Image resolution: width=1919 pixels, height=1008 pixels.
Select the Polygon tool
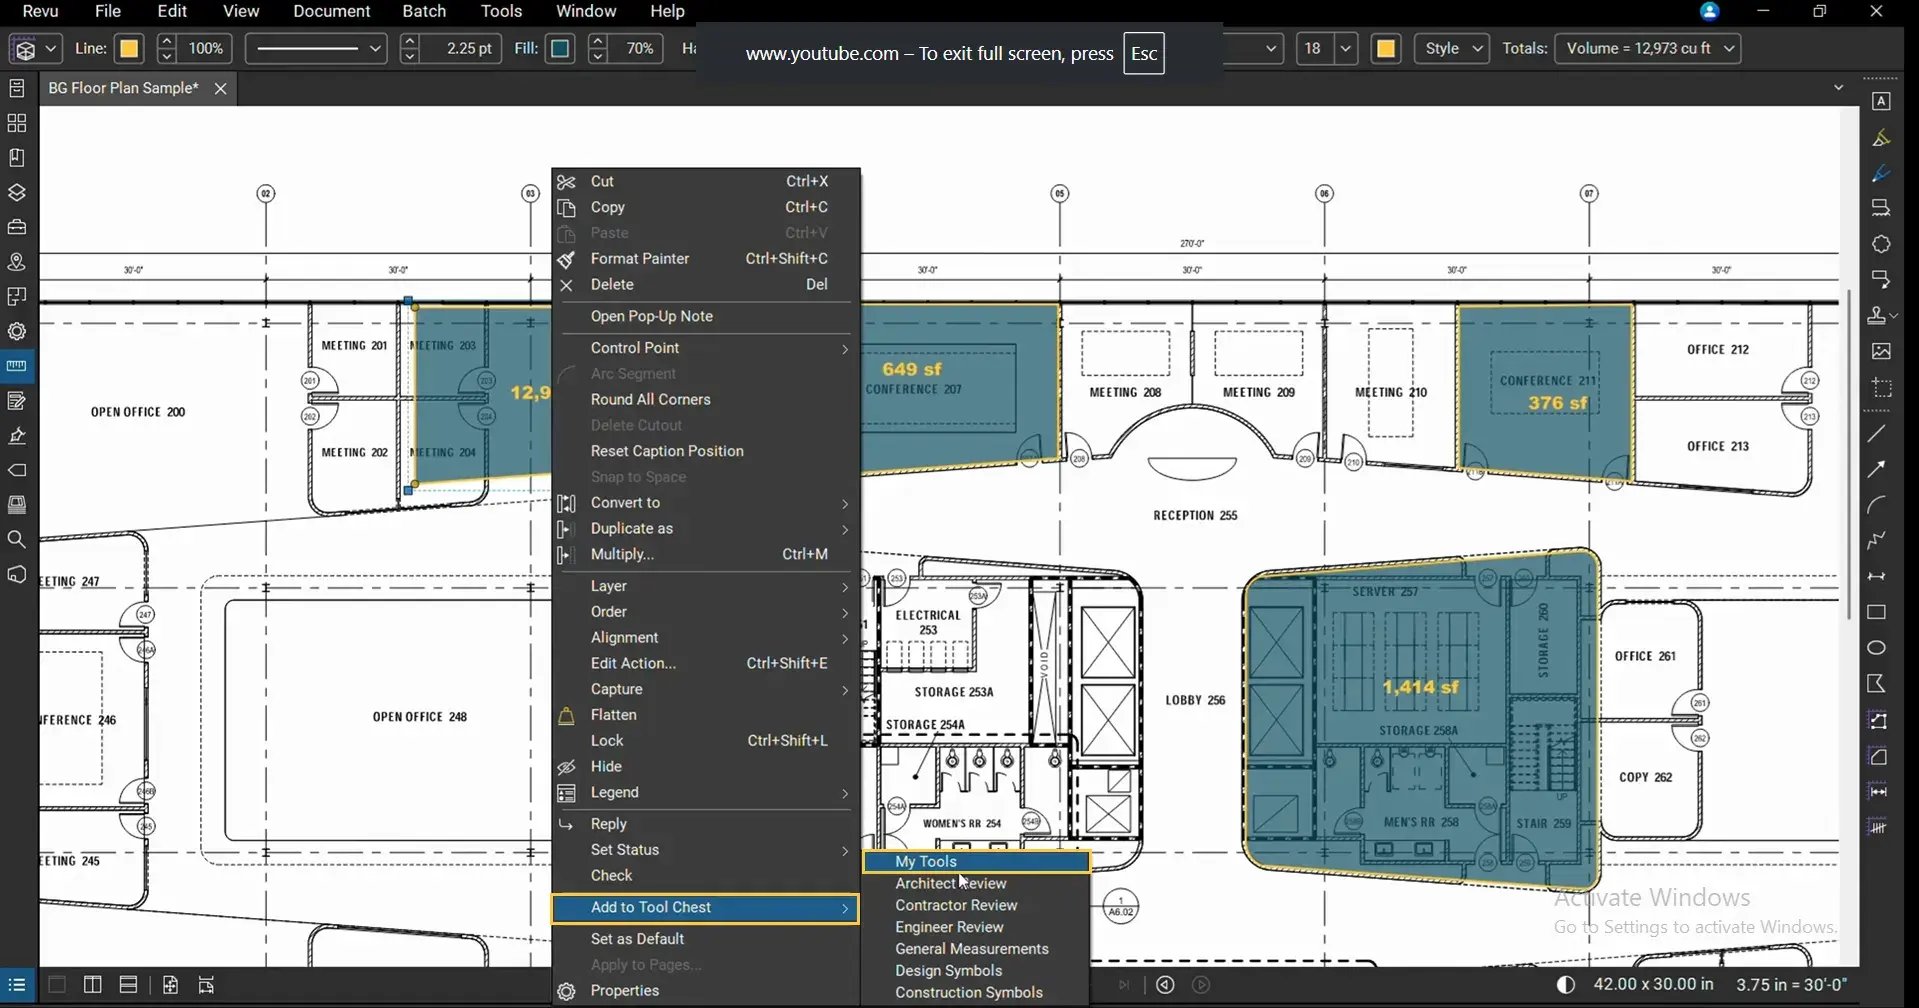pos(1877,684)
